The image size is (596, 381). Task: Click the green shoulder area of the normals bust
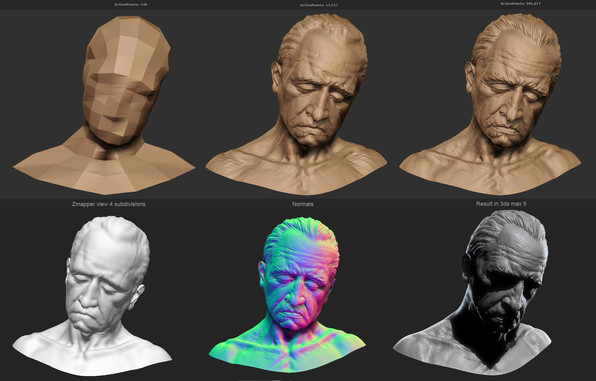pyautogui.click(x=236, y=348)
